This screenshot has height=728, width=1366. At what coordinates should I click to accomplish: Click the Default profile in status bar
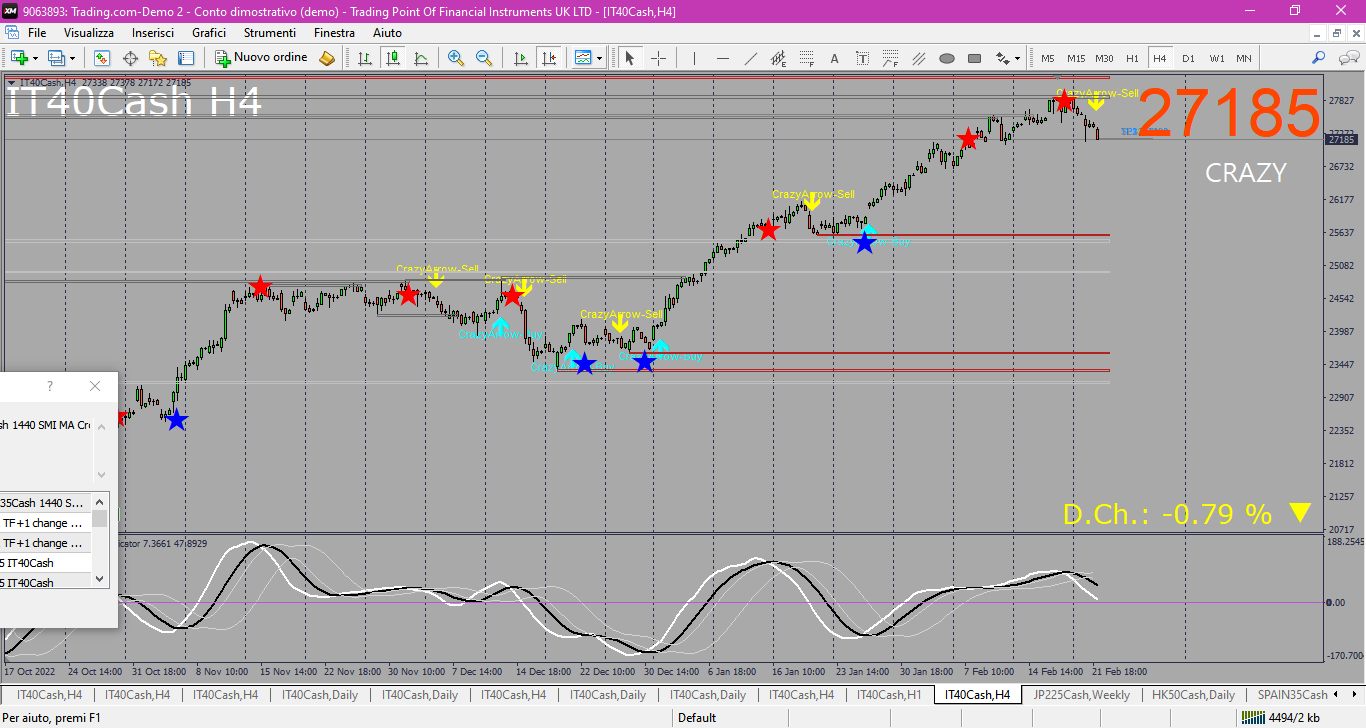pos(697,717)
